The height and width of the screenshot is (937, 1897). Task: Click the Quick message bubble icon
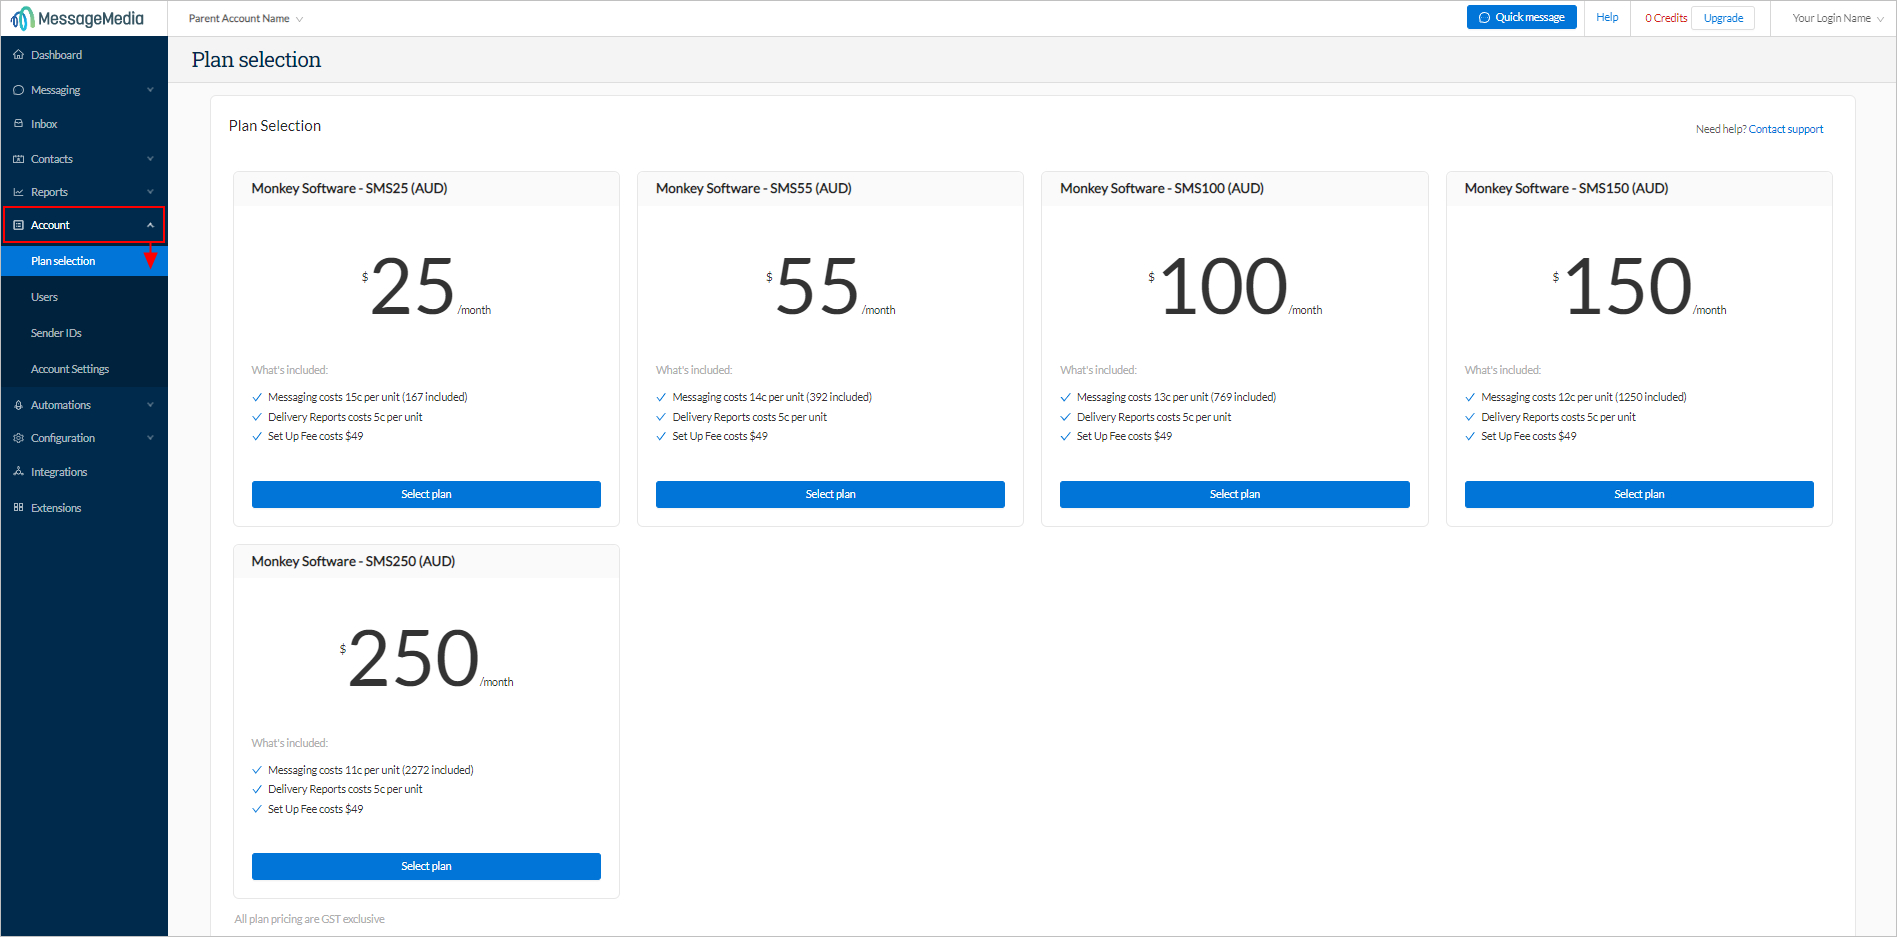[x=1484, y=18]
